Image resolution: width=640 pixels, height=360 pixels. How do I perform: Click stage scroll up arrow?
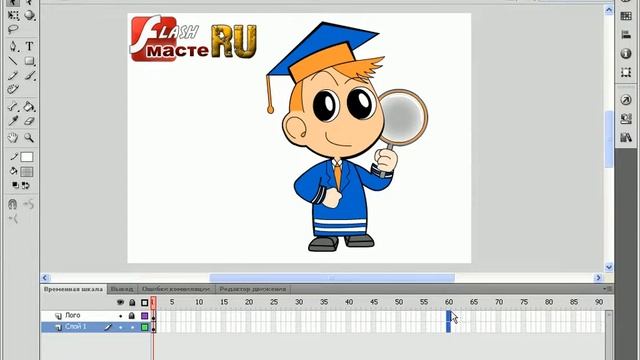(609, 9)
